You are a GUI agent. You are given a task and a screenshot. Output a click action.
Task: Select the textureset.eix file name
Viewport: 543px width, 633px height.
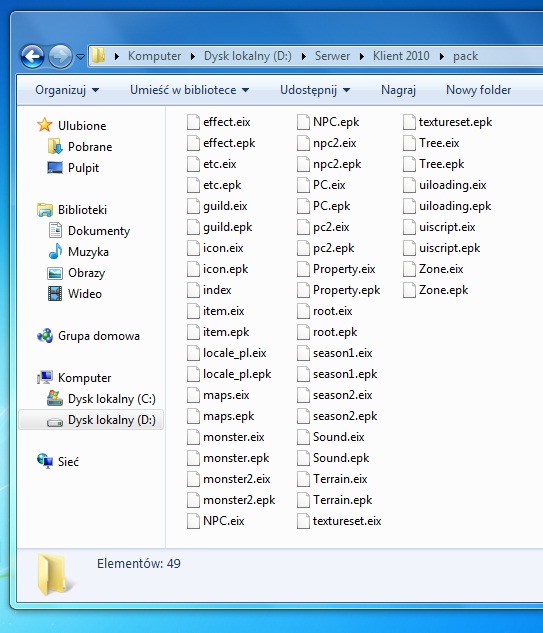tap(347, 521)
